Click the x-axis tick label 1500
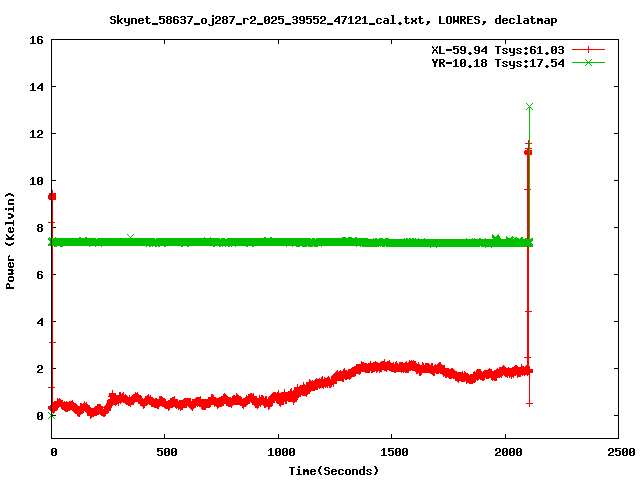Screen dimensions: 640x480 [394, 452]
